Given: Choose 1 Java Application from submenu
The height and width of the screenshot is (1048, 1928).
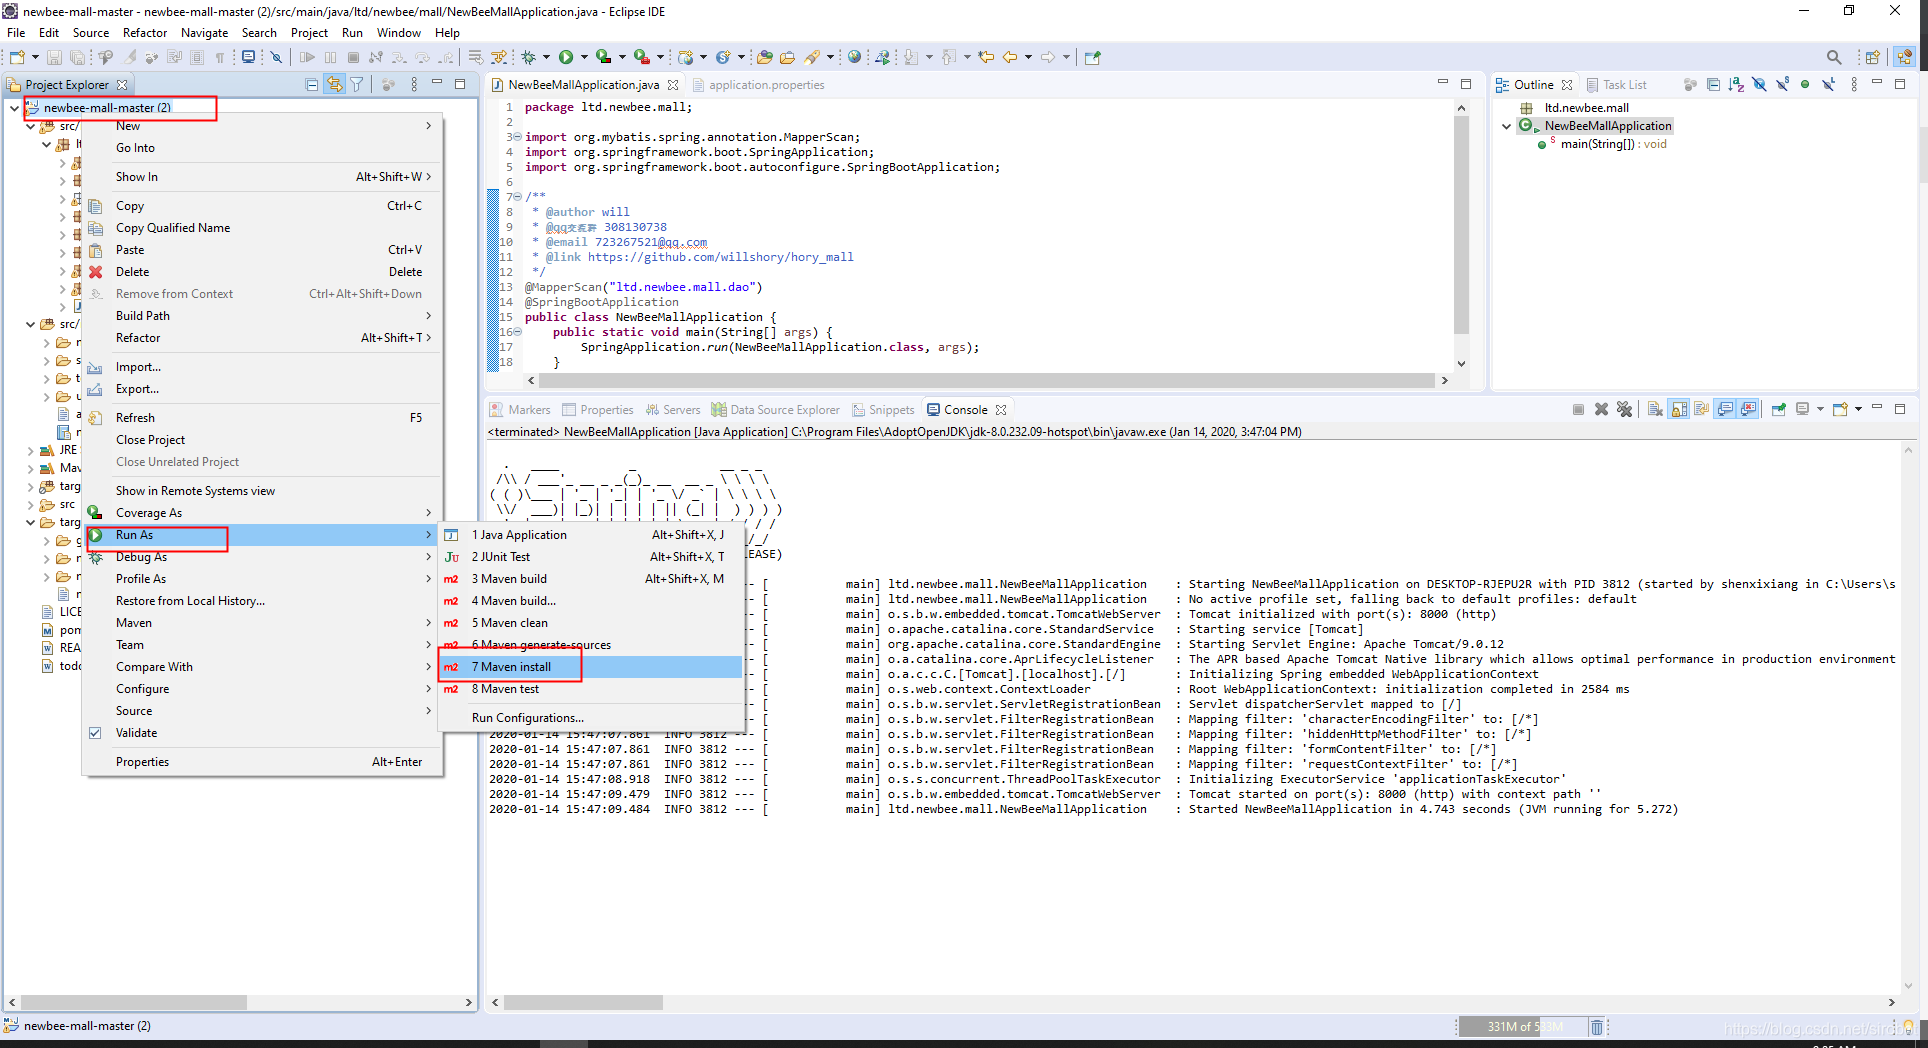Looking at the screenshot, I should (x=591, y=535).
